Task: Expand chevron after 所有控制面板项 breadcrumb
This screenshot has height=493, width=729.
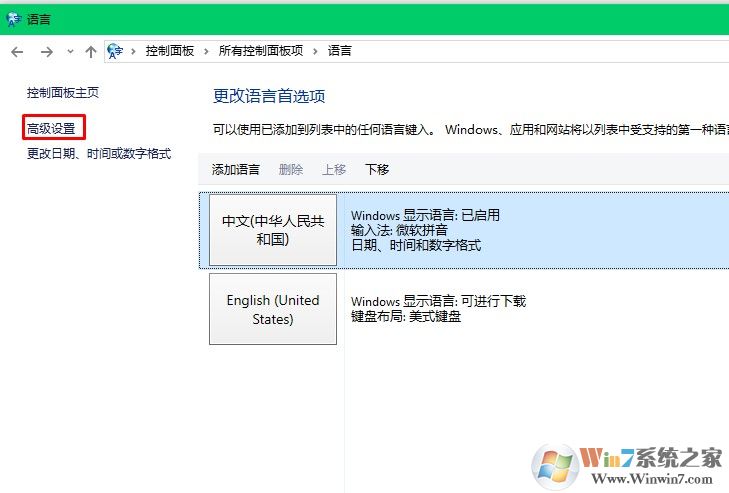Action: pyautogui.click(x=315, y=51)
